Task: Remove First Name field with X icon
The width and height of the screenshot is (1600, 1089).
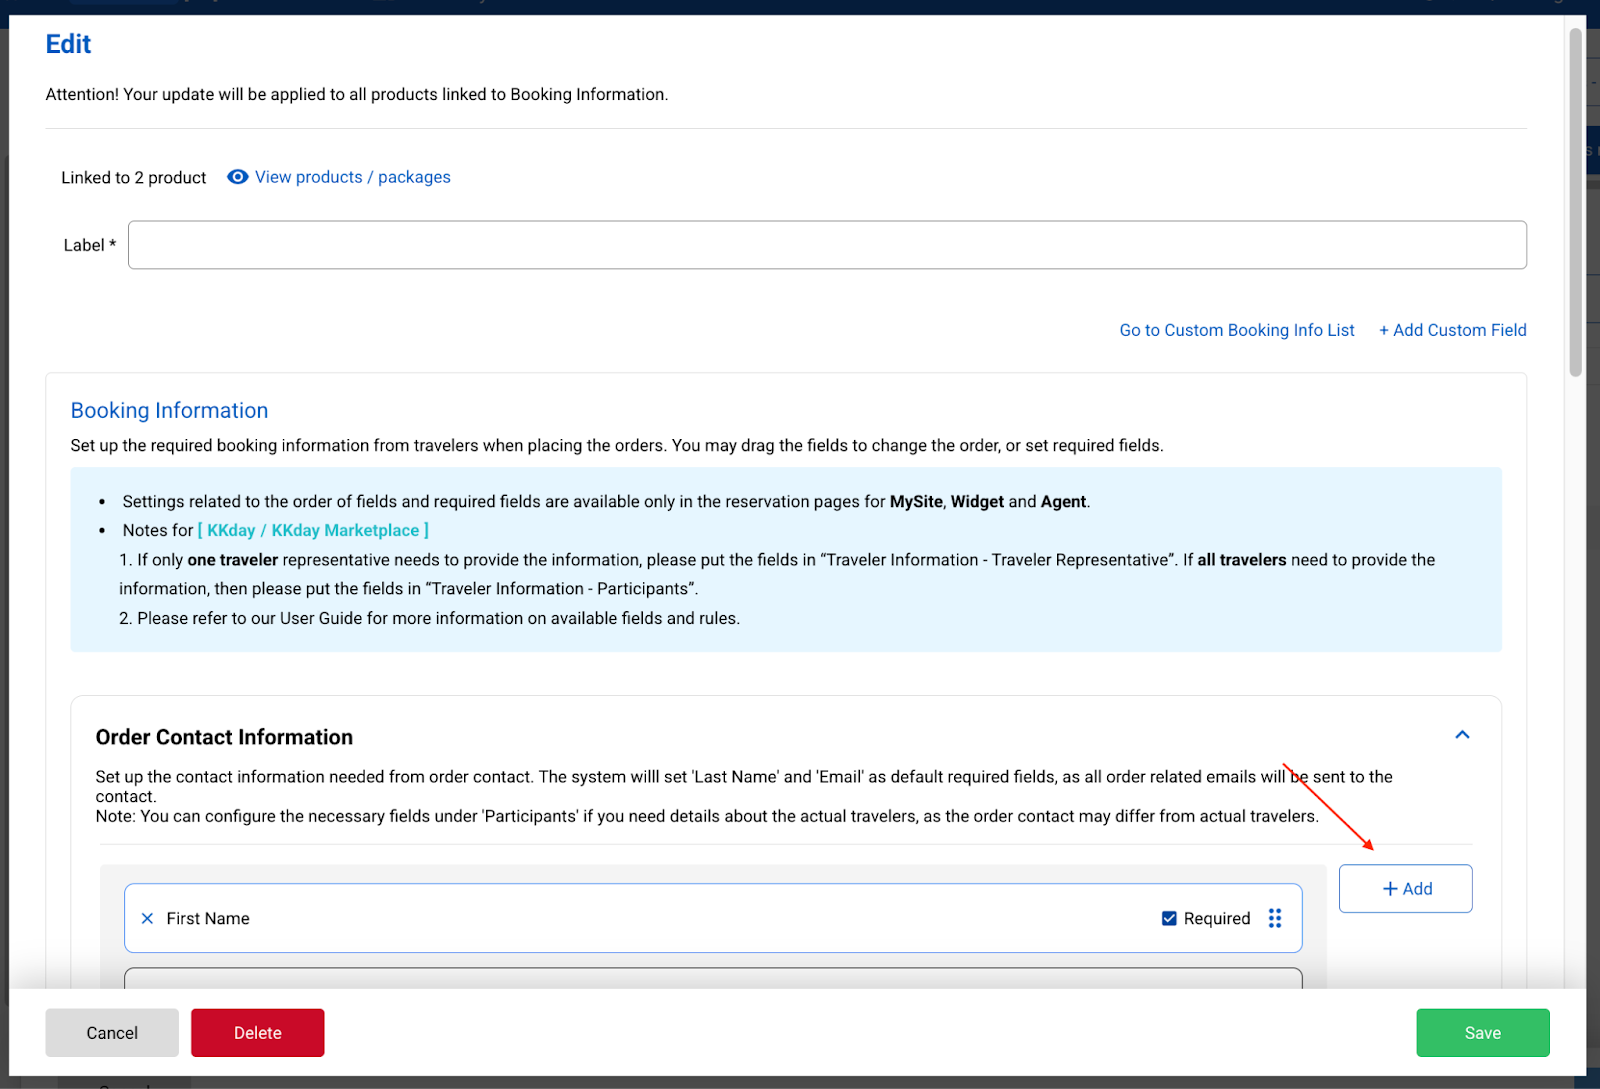Action: pyautogui.click(x=147, y=918)
